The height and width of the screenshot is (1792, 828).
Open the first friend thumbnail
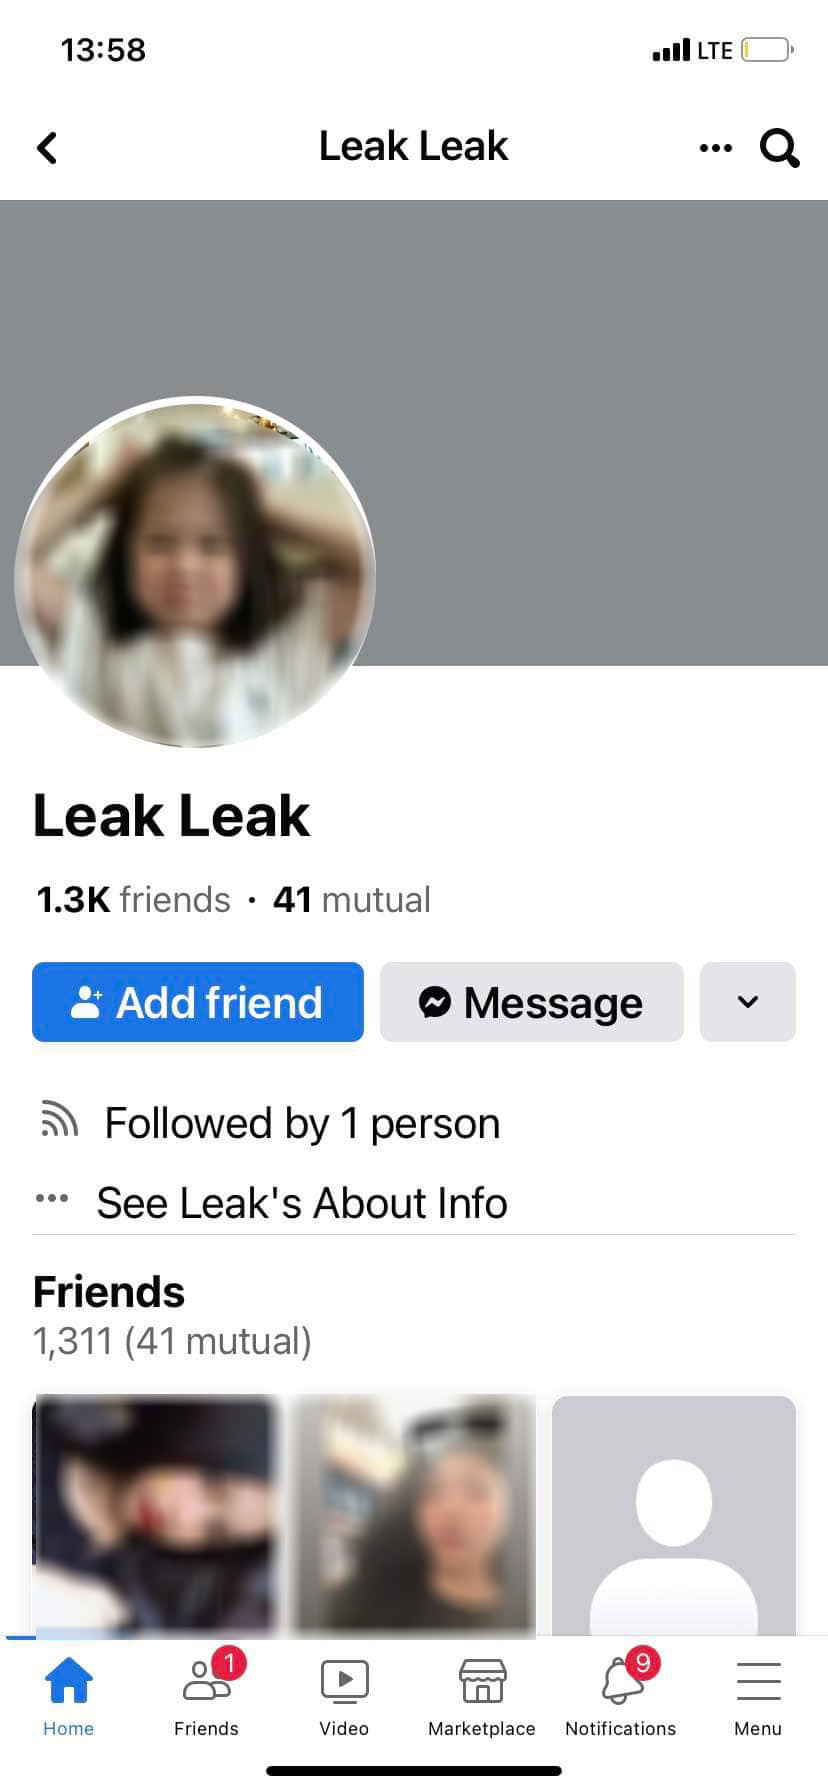click(x=154, y=1515)
